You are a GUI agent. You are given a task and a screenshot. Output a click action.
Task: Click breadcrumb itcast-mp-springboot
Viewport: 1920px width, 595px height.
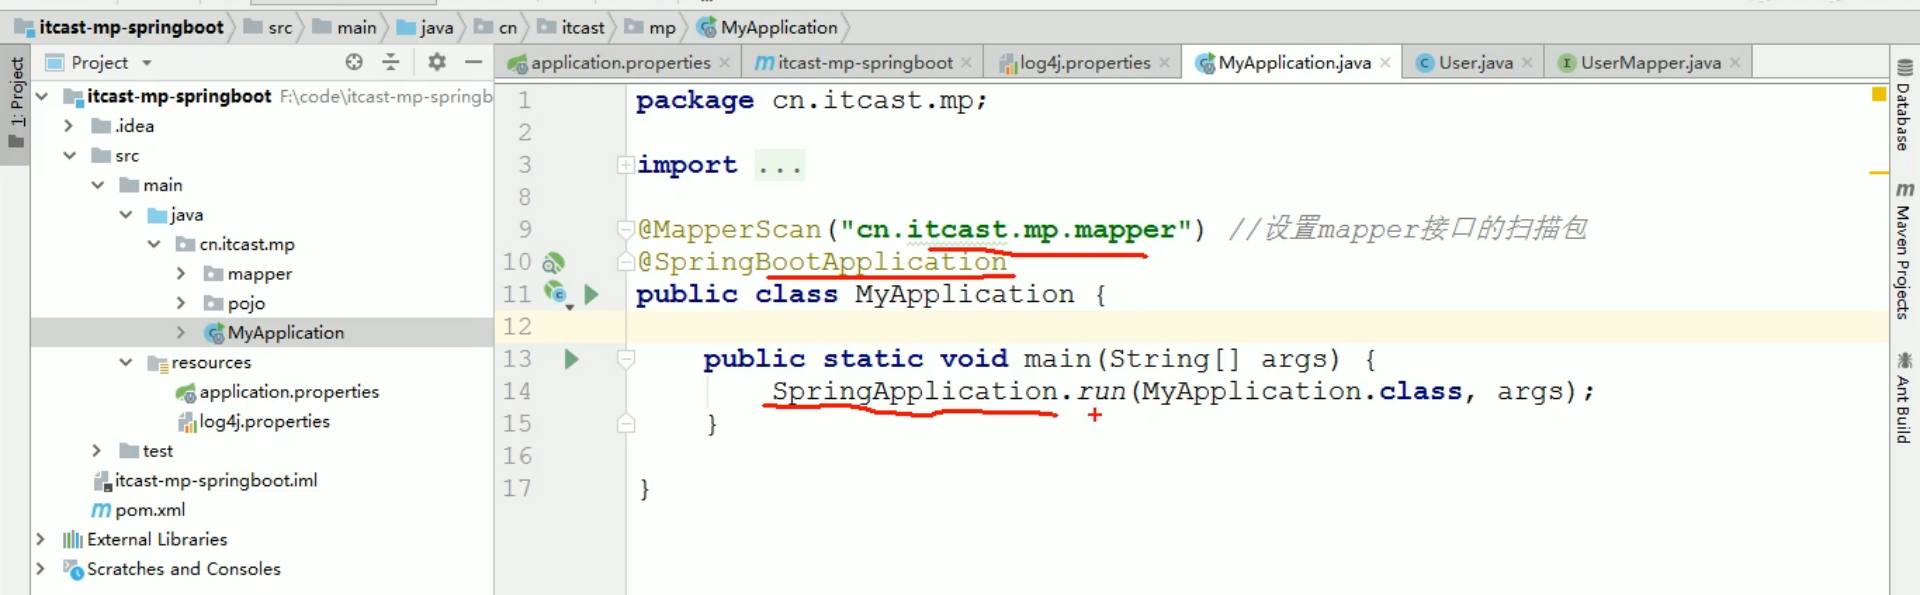click(x=119, y=27)
